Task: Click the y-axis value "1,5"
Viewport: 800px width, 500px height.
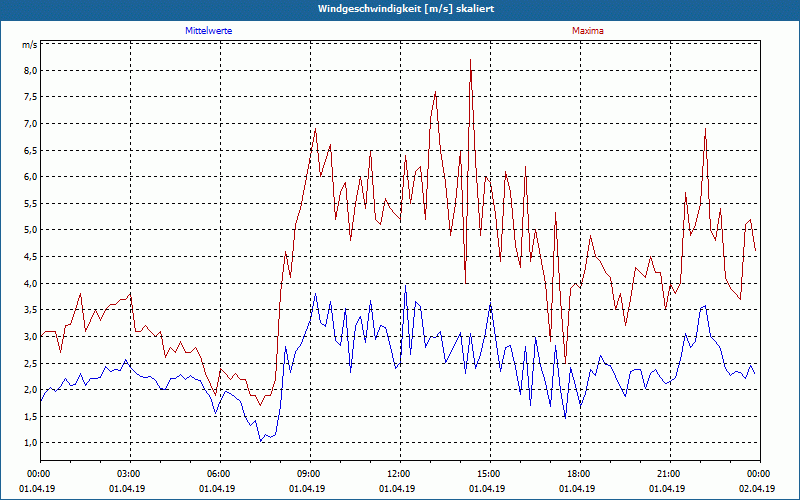Action: point(32,416)
